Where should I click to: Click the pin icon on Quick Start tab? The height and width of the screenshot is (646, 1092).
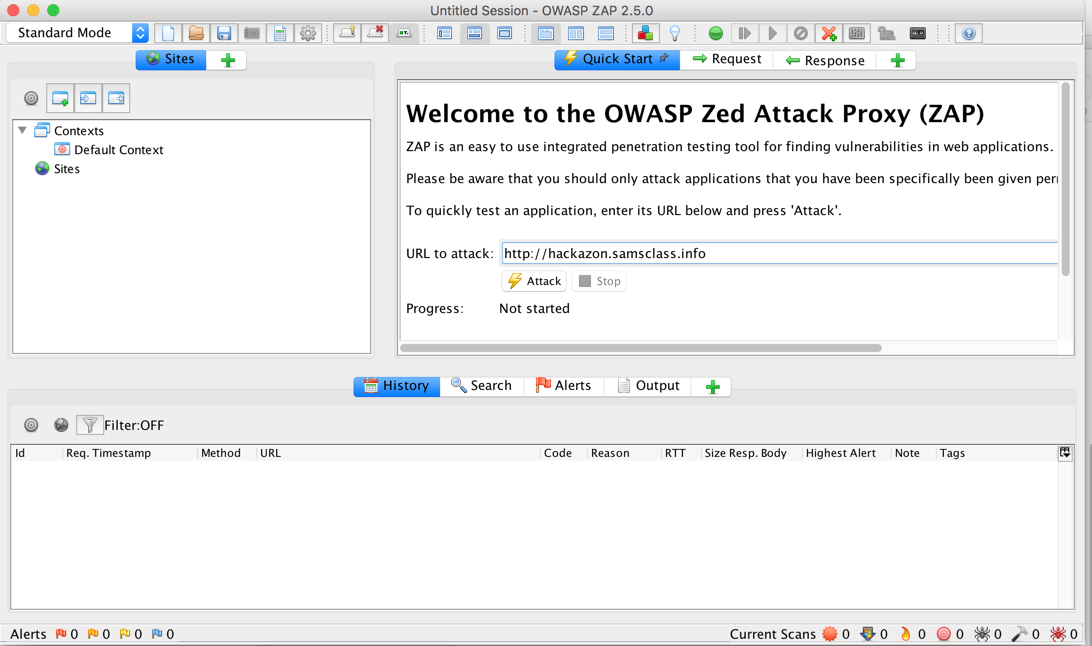click(664, 58)
